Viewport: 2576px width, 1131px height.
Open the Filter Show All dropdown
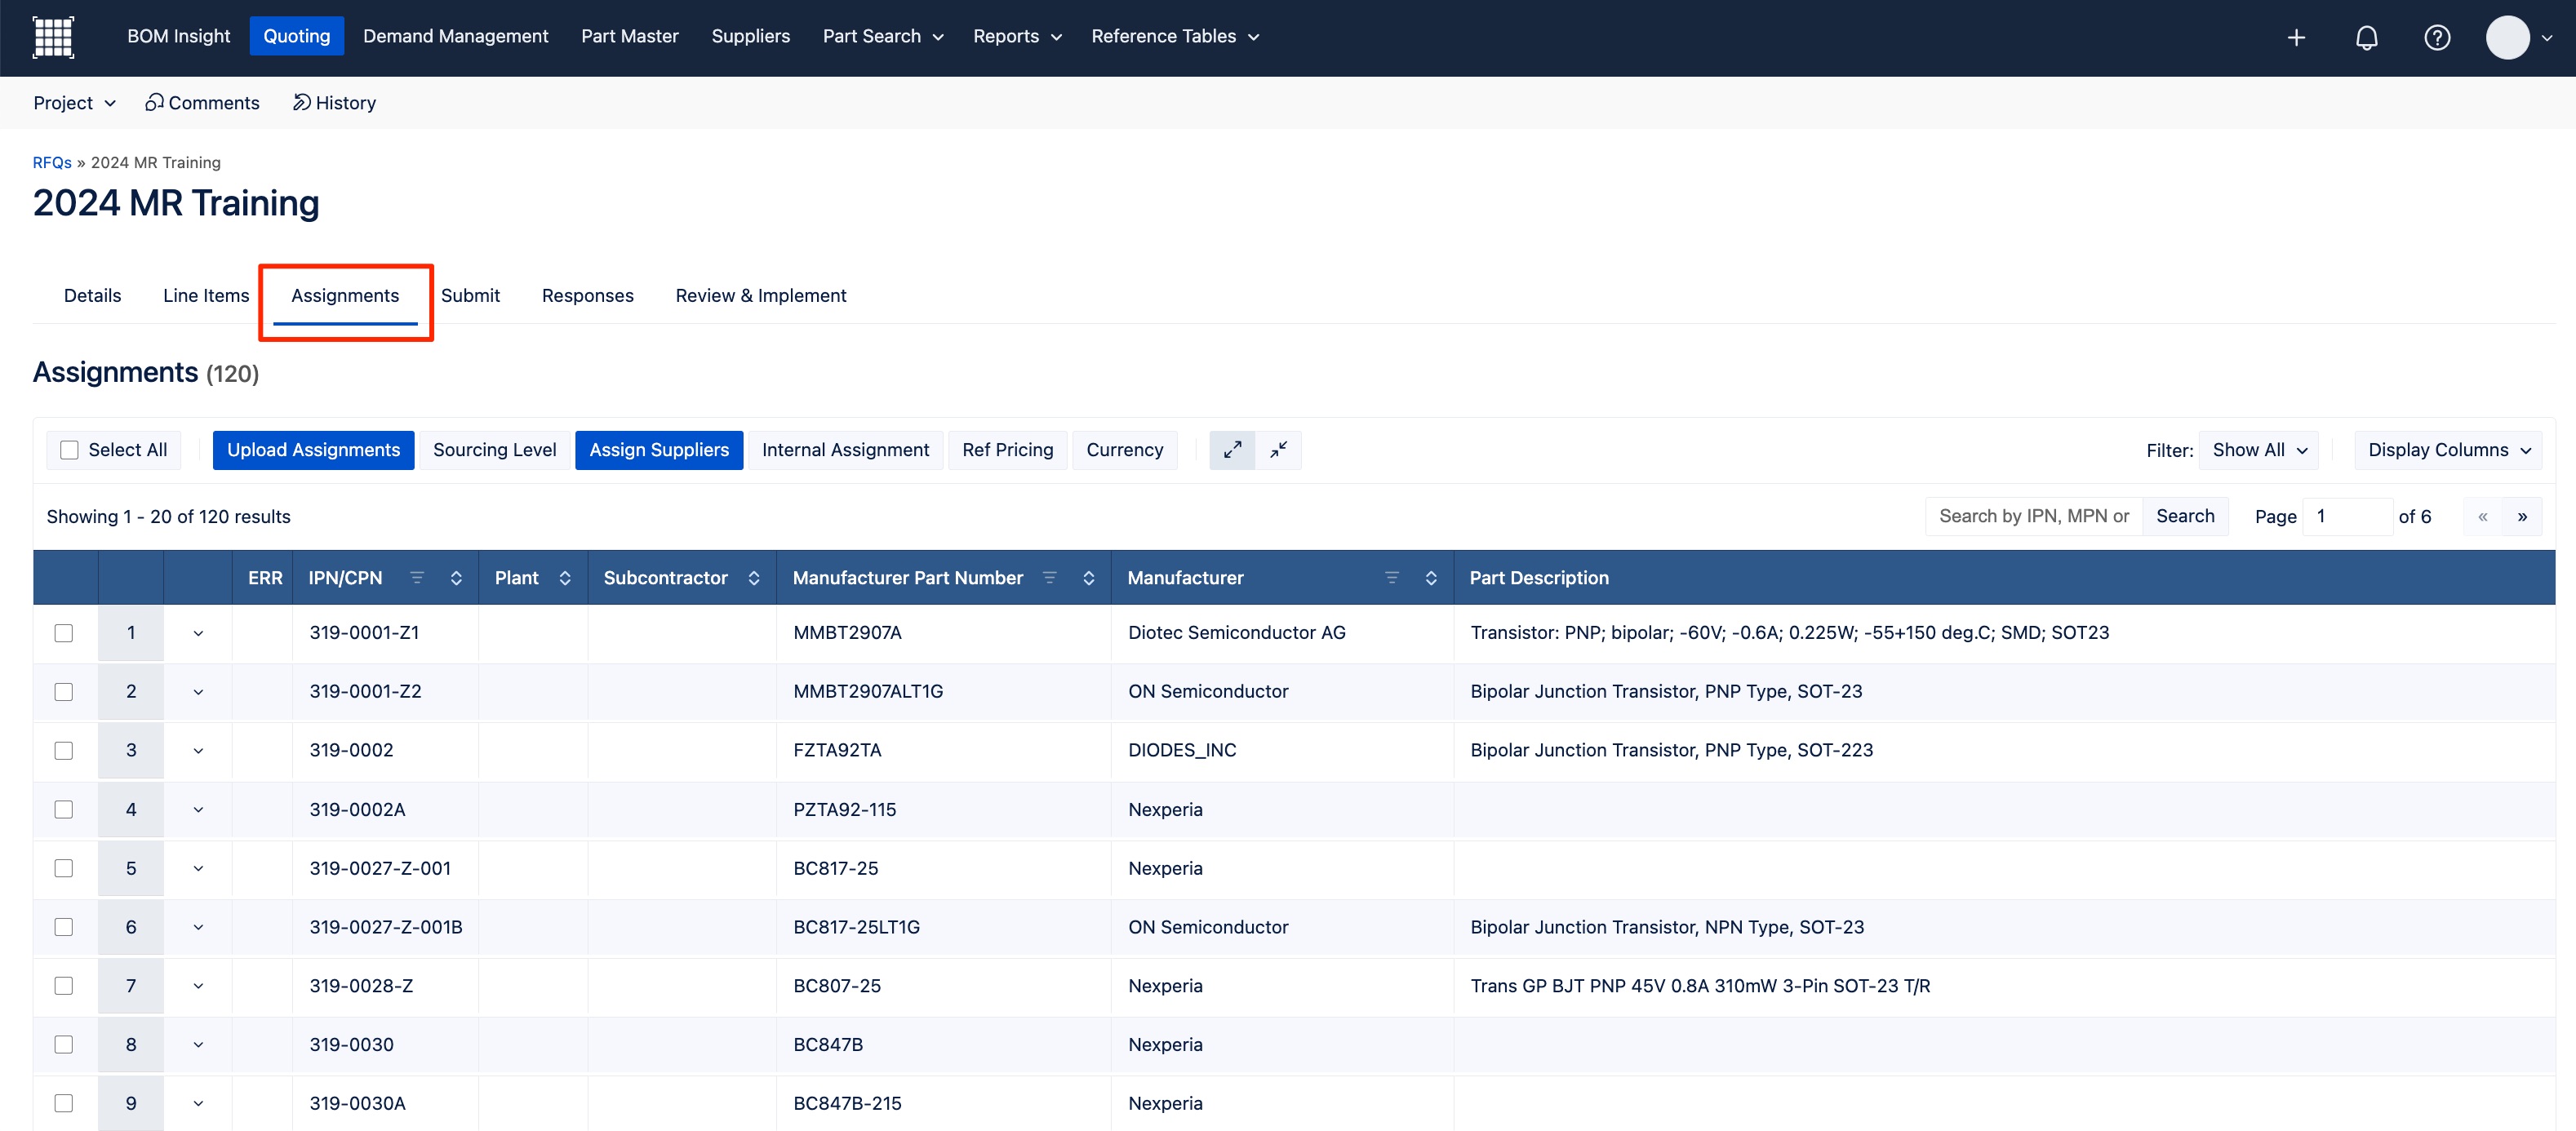click(x=2258, y=450)
